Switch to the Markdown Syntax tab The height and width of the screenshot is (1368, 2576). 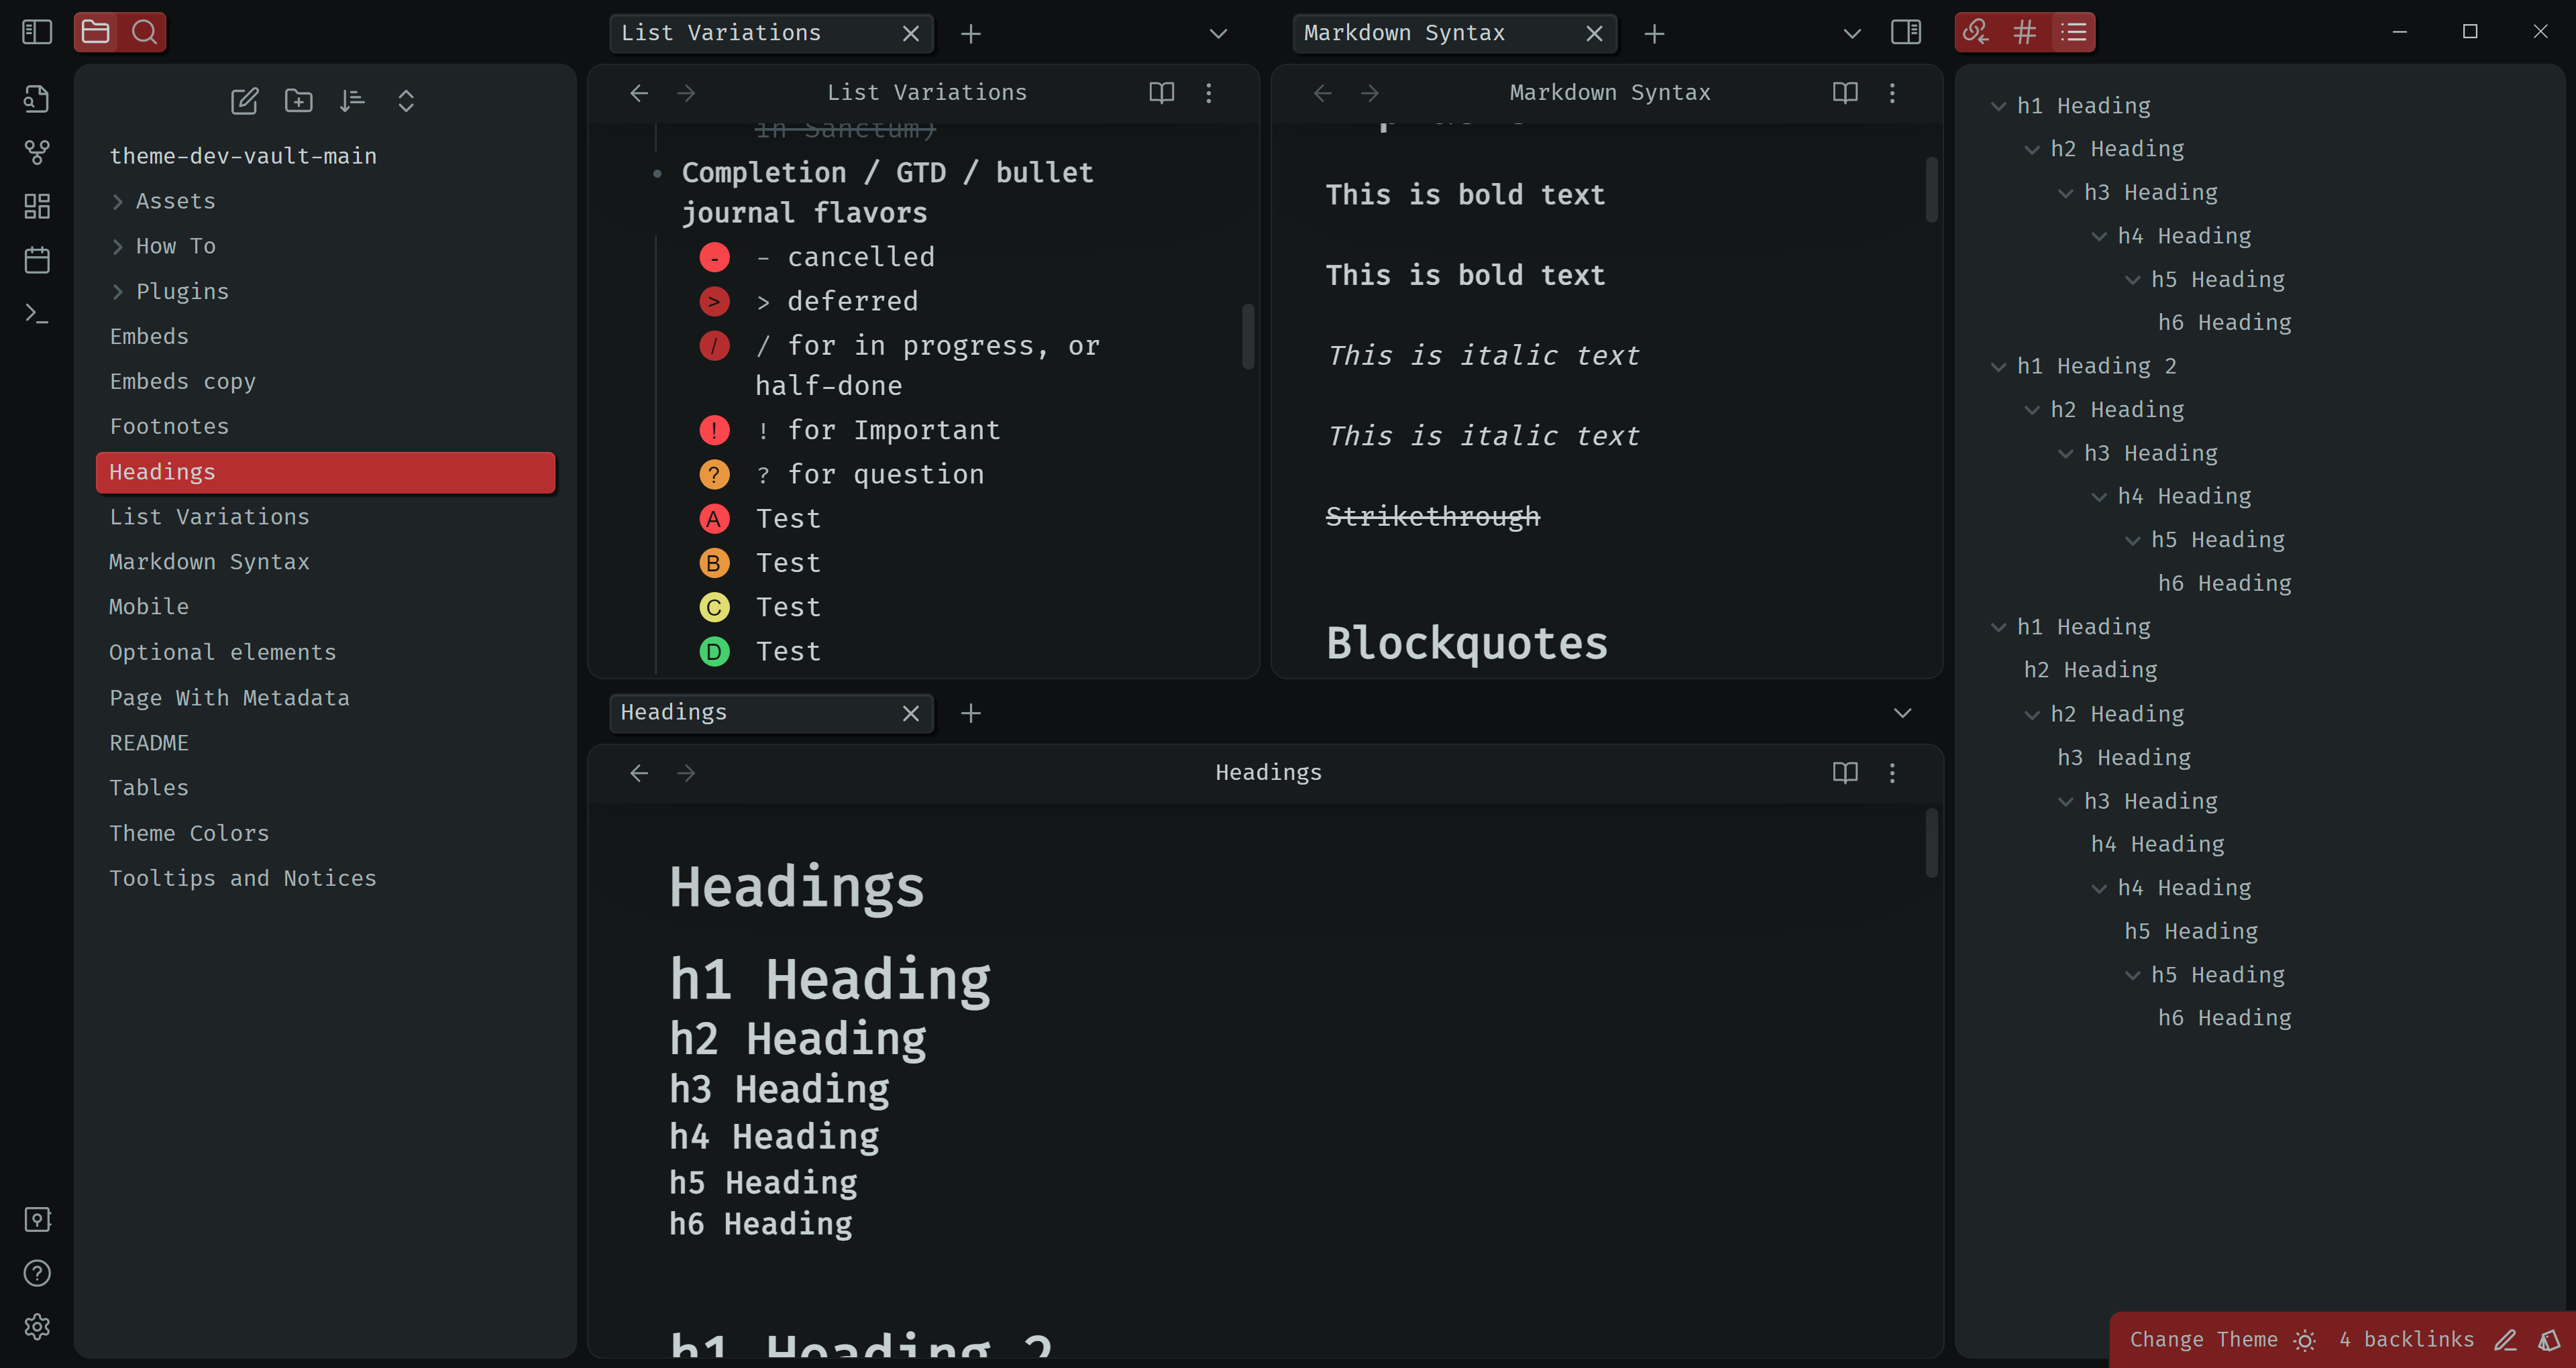pos(1404,33)
